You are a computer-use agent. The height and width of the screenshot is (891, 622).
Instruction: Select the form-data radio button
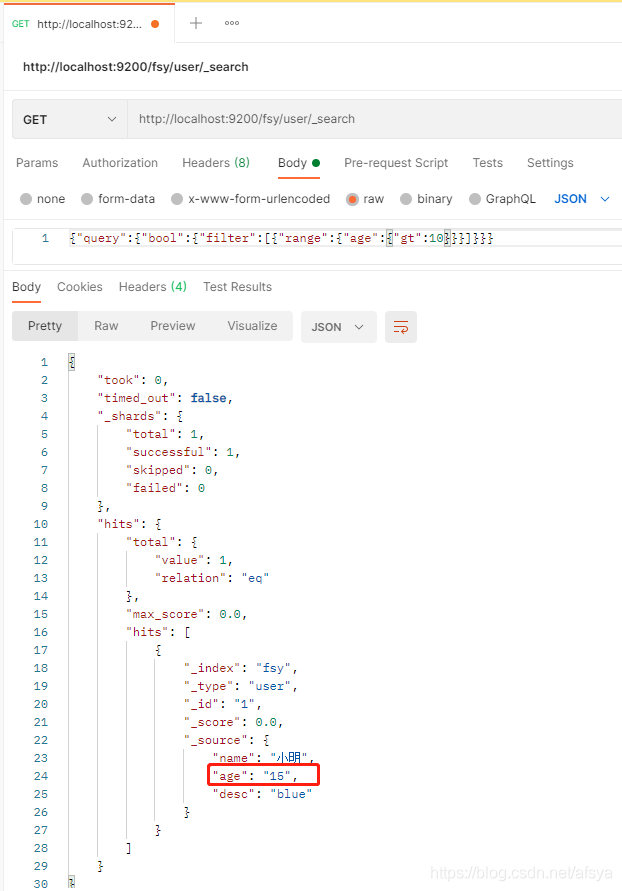(x=88, y=199)
